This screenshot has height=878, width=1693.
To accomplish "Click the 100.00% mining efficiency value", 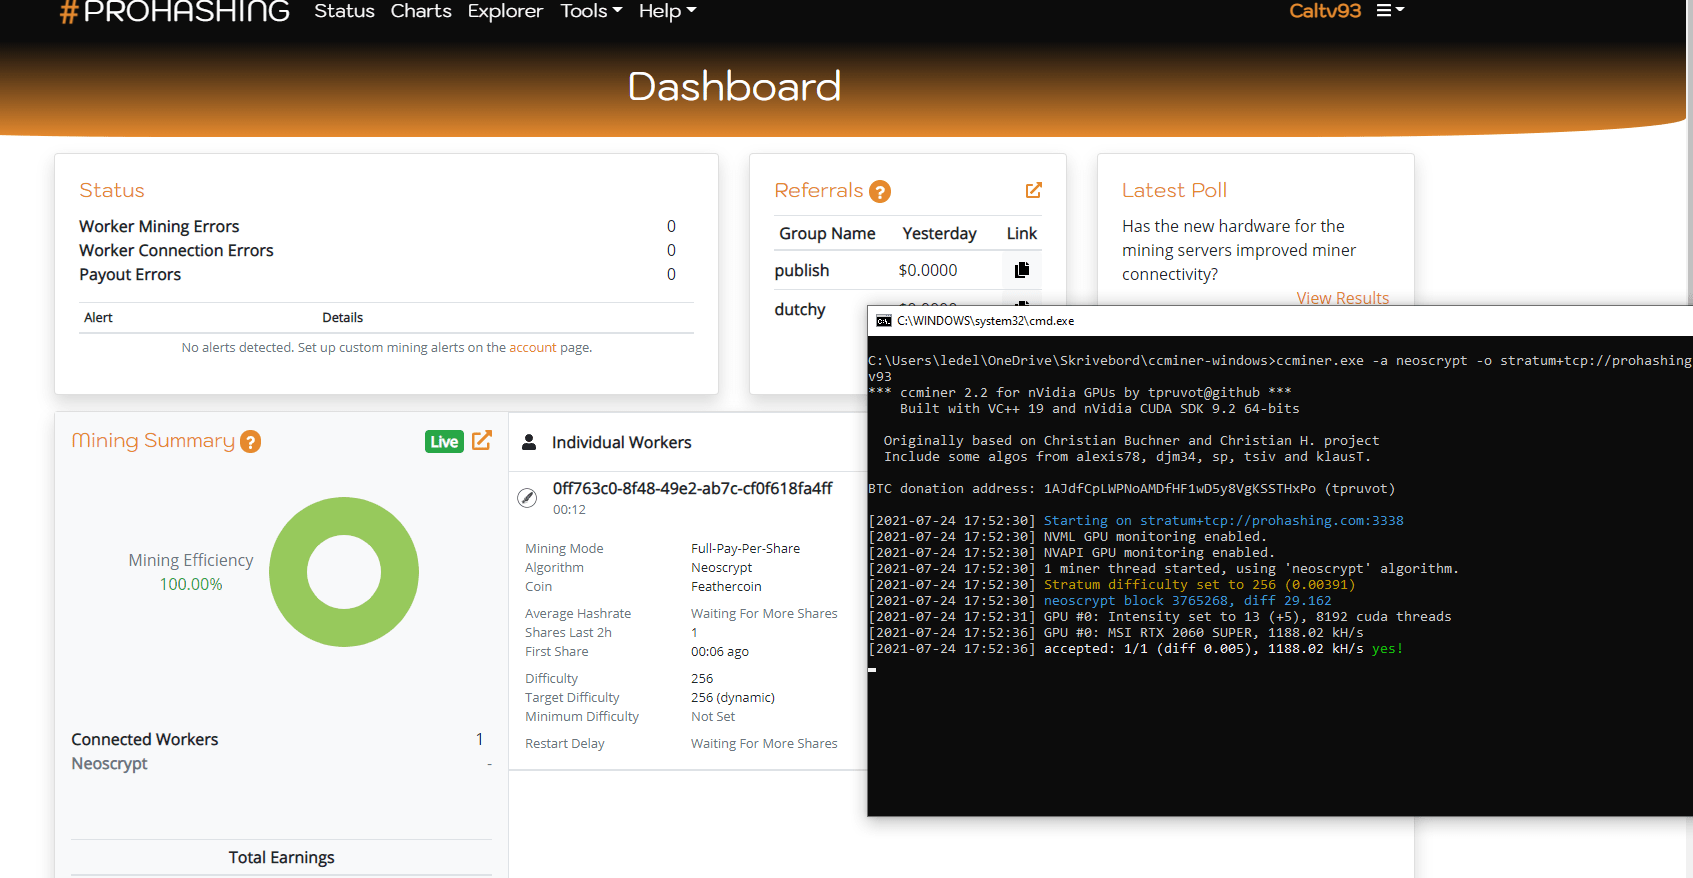I will (191, 585).
